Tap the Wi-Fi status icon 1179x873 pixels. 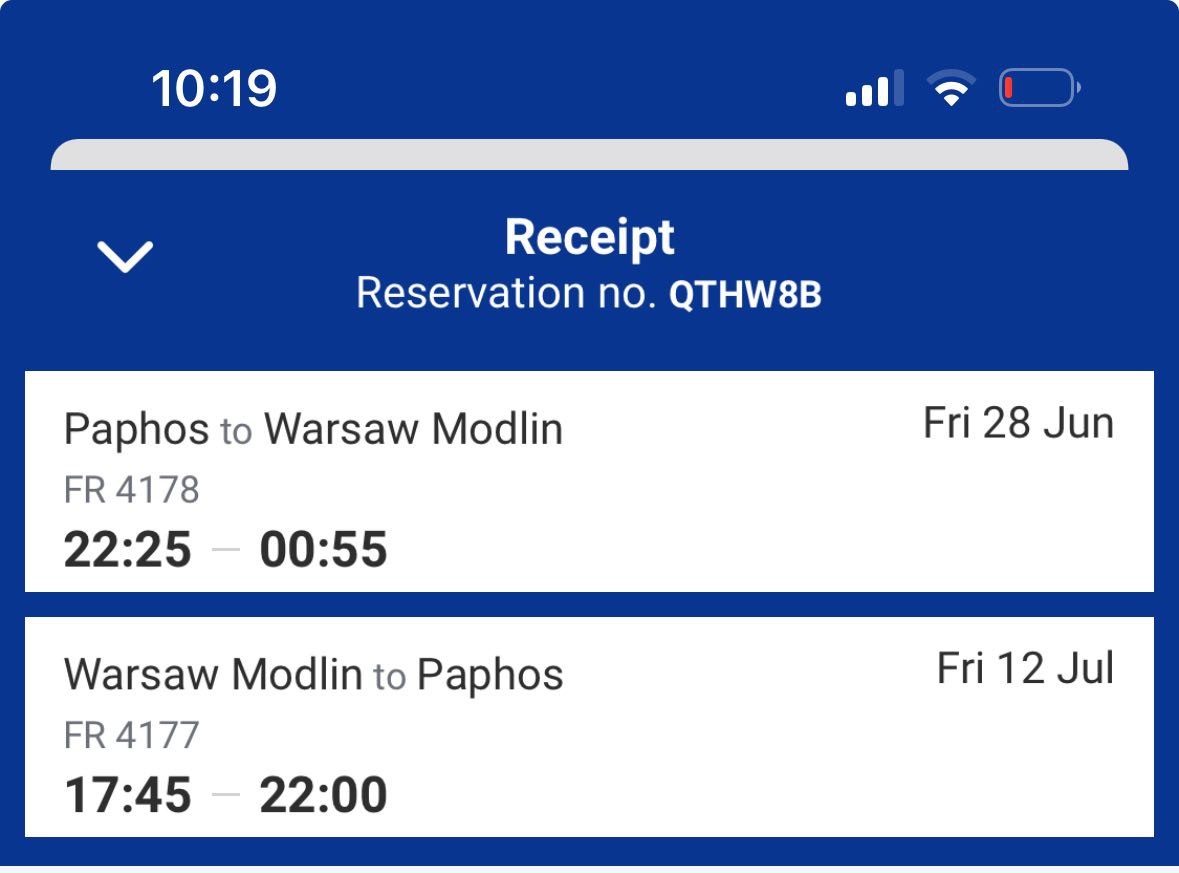[951, 89]
